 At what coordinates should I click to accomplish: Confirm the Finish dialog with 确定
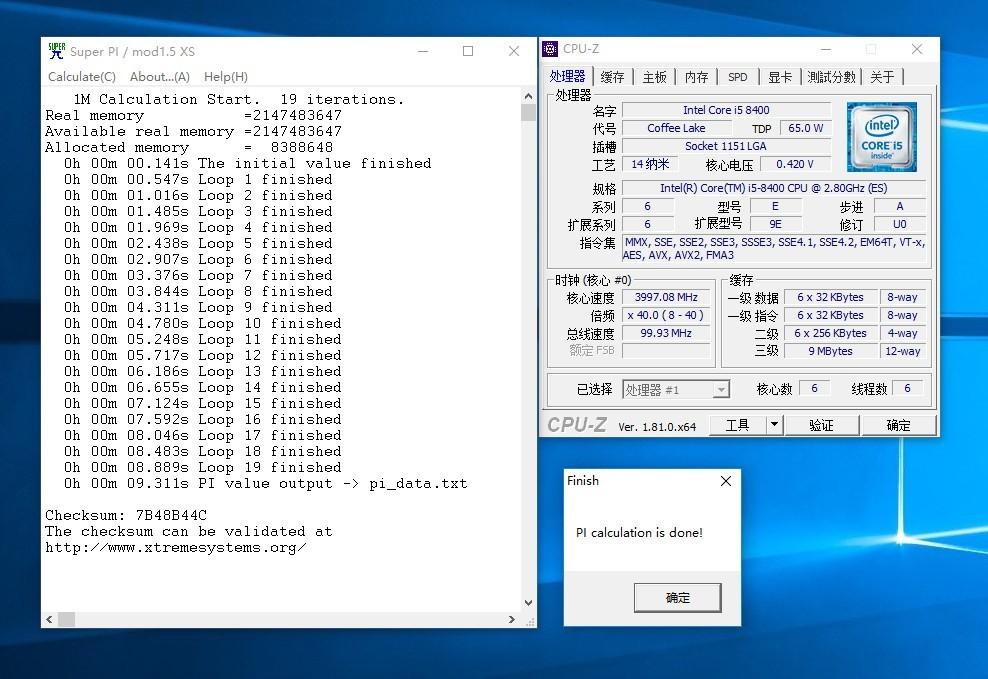(x=677, y=597)
